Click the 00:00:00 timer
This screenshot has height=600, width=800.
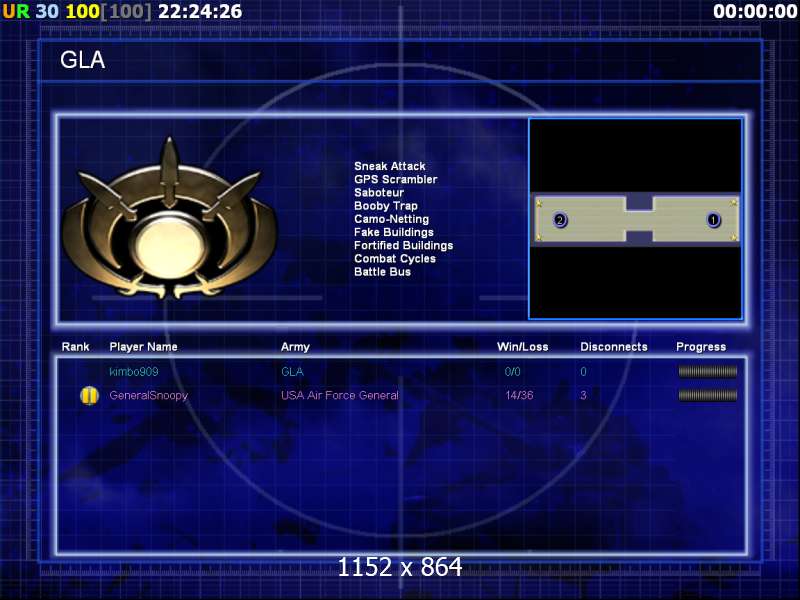pyautogui.click(x=755, y=11)
